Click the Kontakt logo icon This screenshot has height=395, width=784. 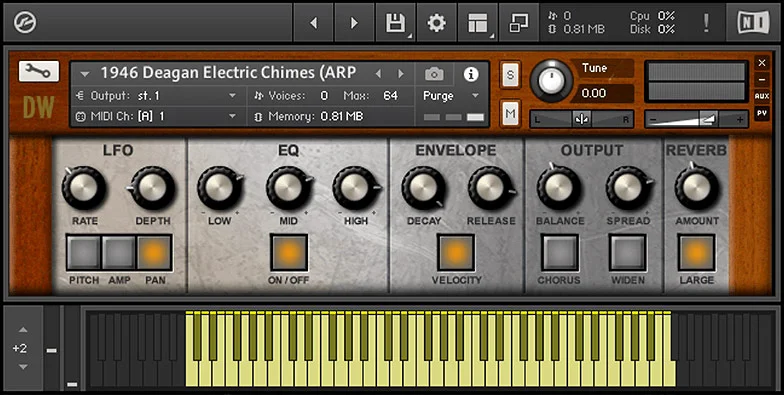pyautogui.click(x=24, y=22)
